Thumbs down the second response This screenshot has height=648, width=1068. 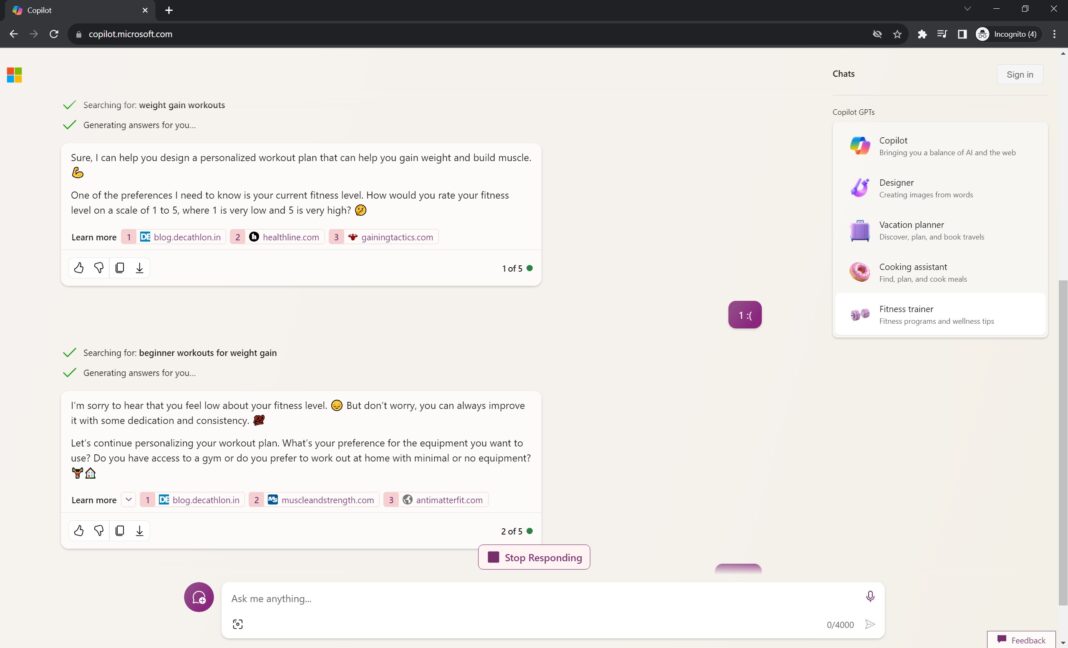[x=99, y=530]
